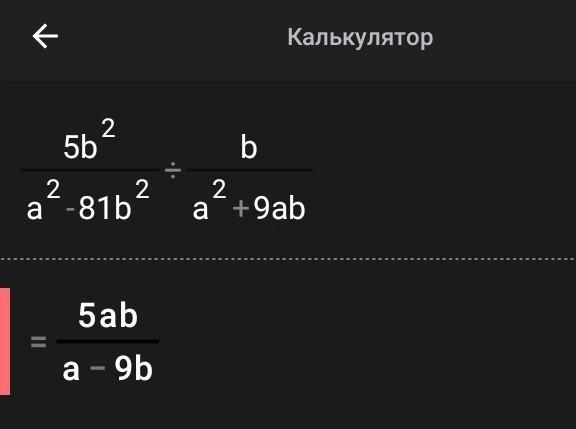The width and height of the screenshot is (576, 429).
Task: Click the plus sign in a²+9ab
Action: coord(241,209)
